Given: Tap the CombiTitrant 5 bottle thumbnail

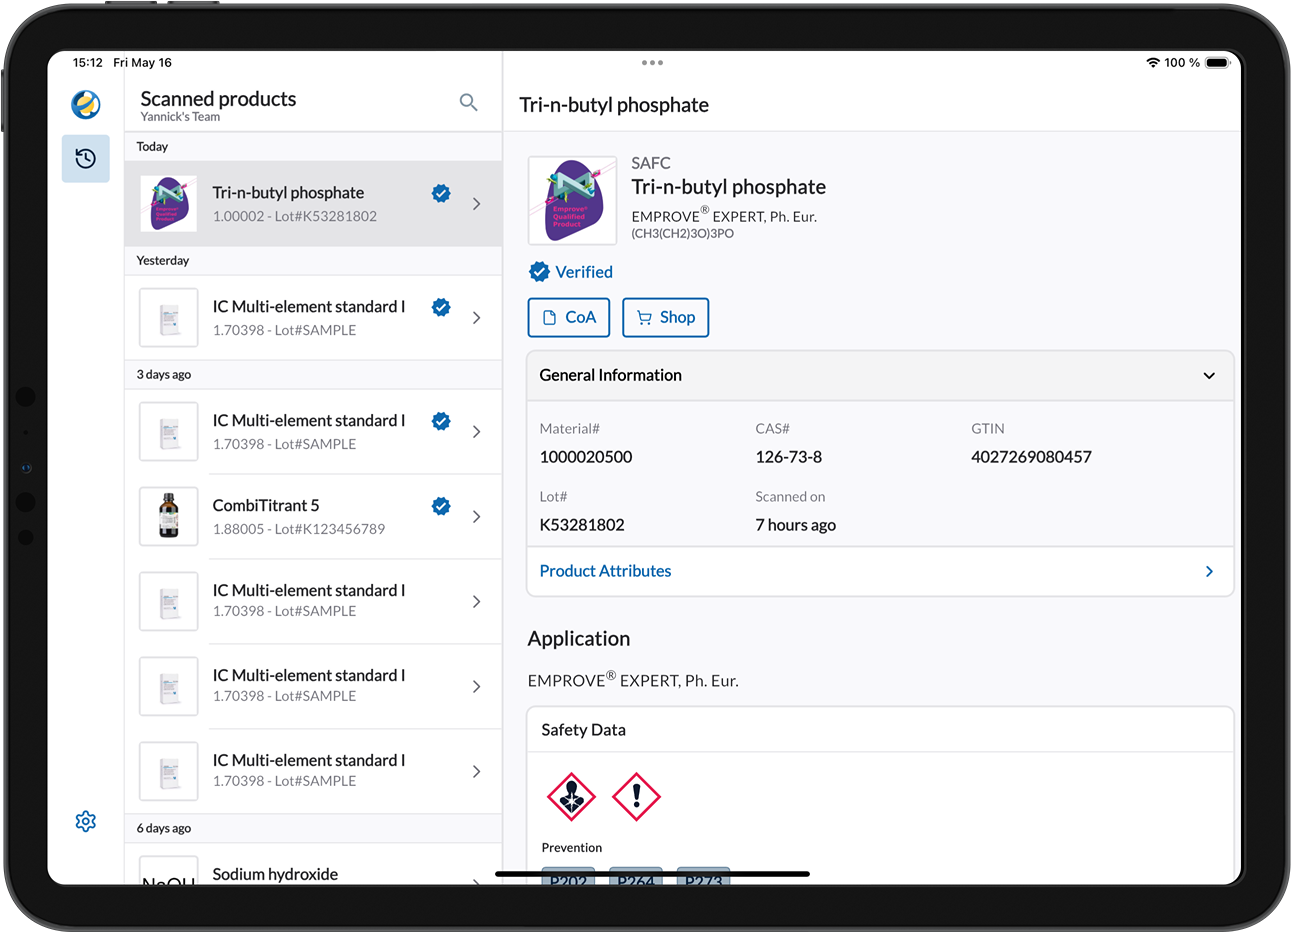Looking at the screenshot, I should [169, 516].
